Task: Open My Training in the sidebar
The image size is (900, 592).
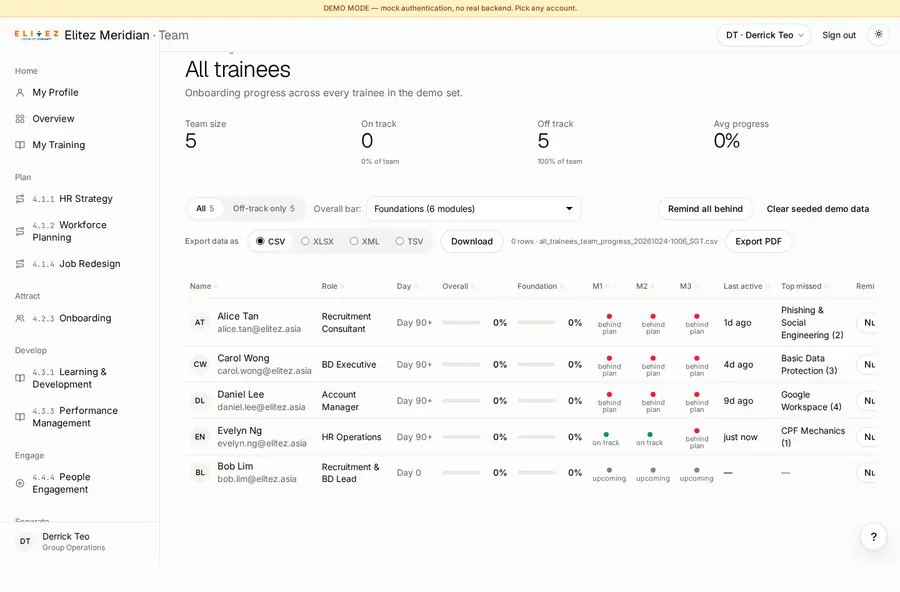Action: pos(80,145)
